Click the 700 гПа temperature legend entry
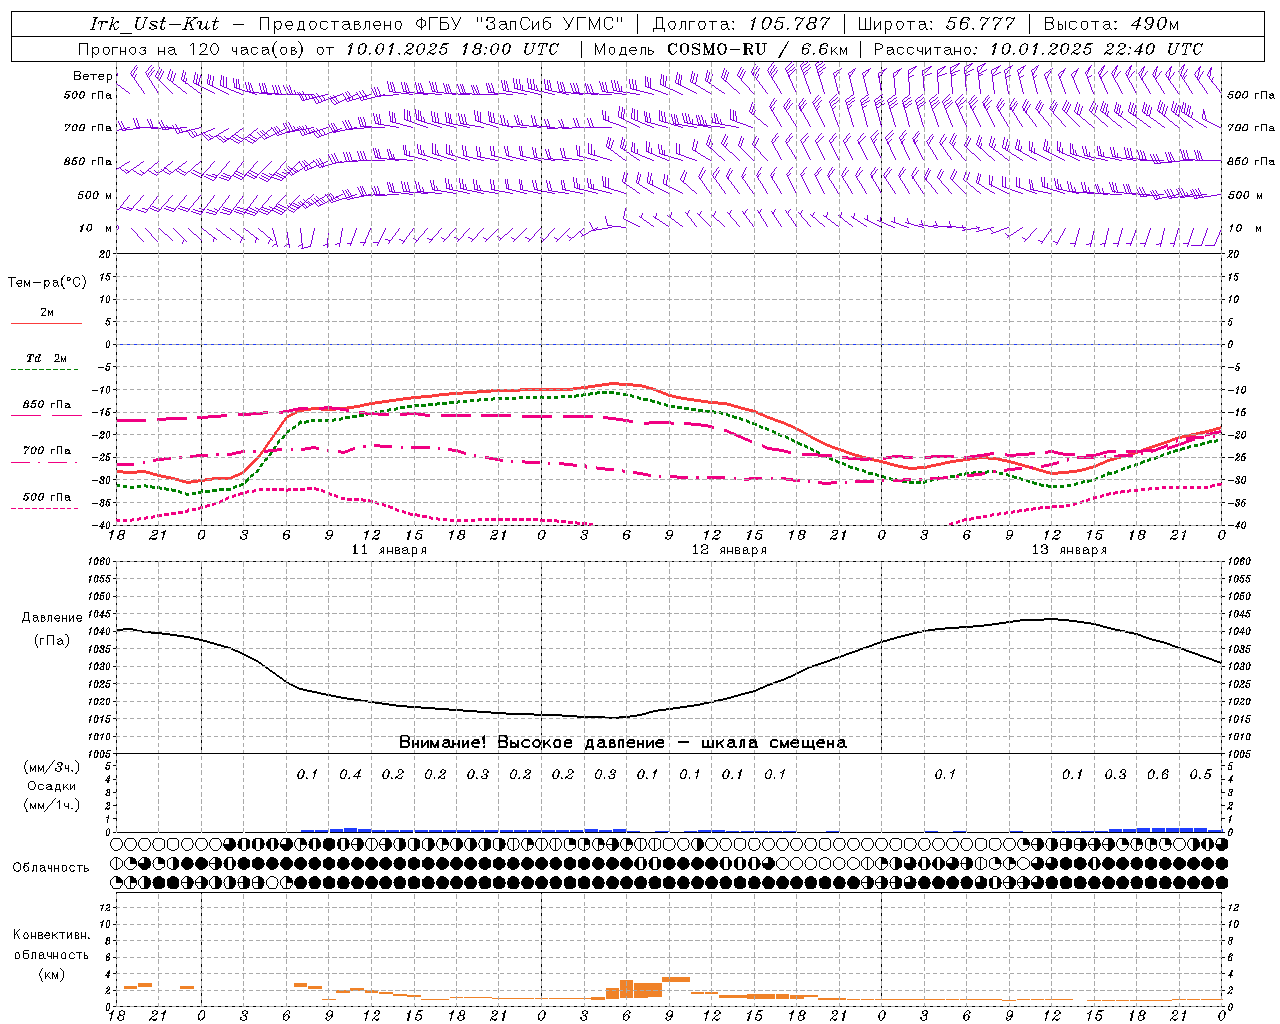The width and height of the screenshot is (1280, 1024). (x=47, y=451)
